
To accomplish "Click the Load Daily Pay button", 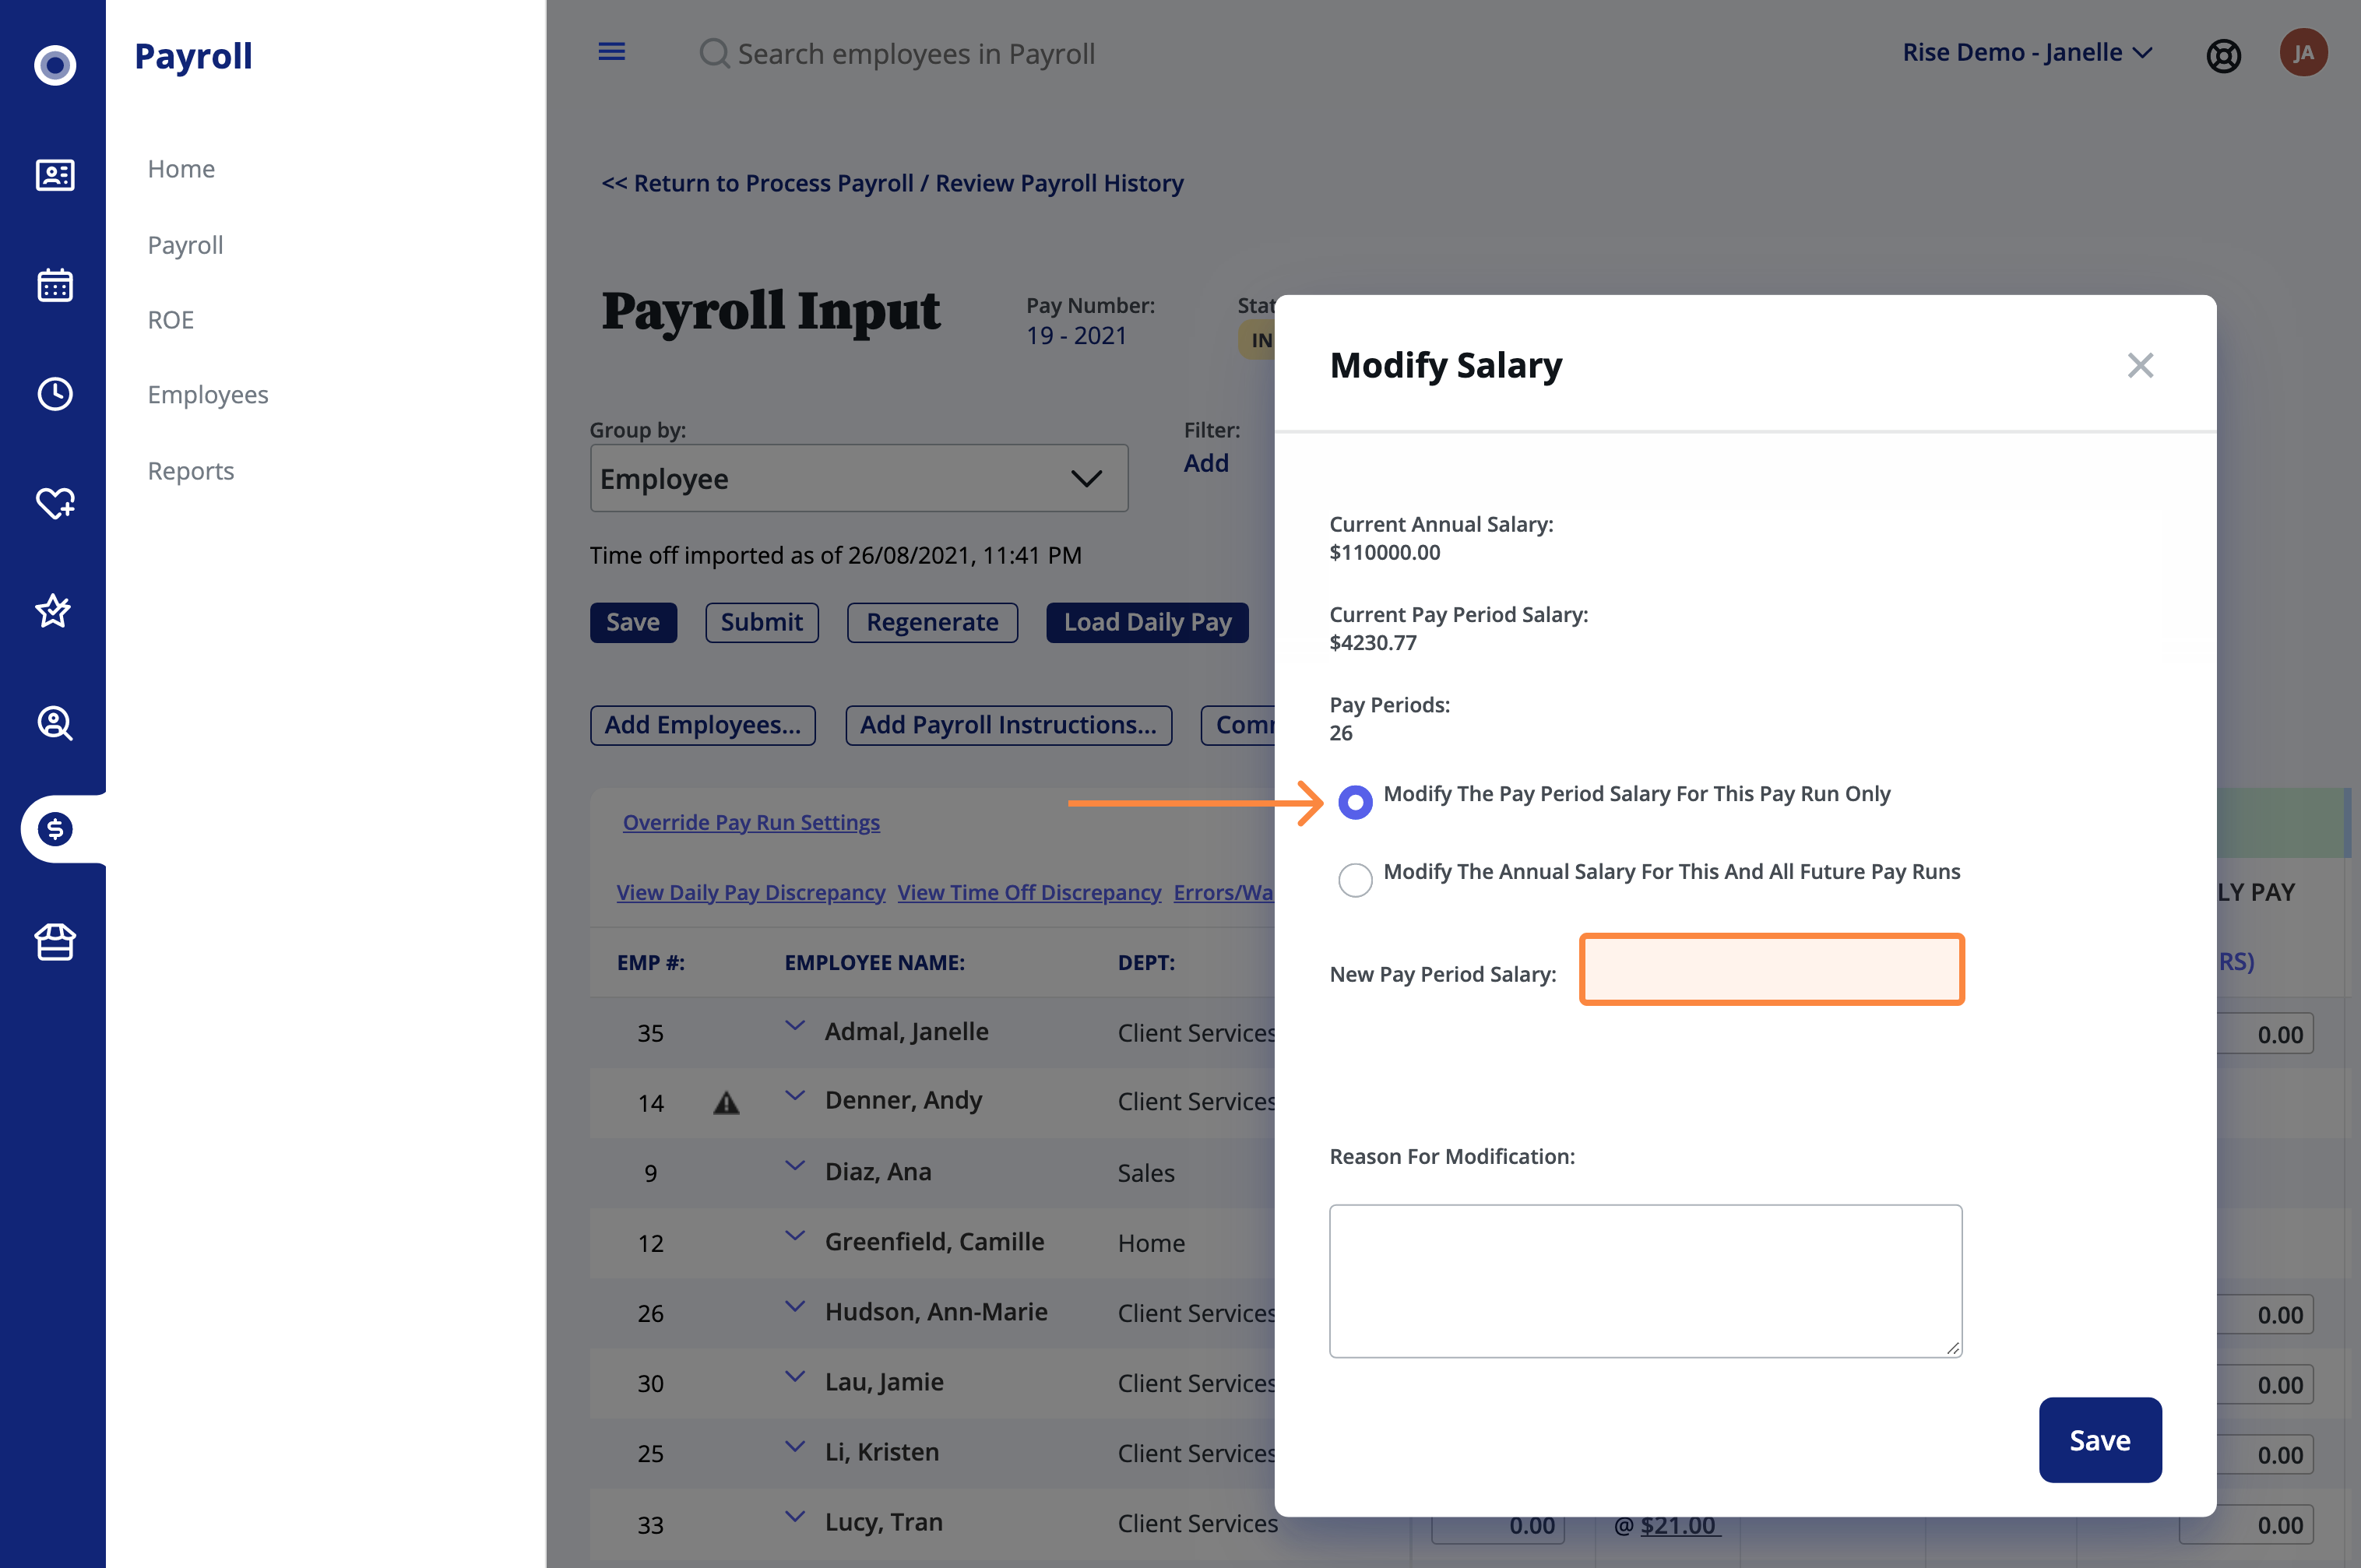I will pyautogui.click(x=1147, y=622).
